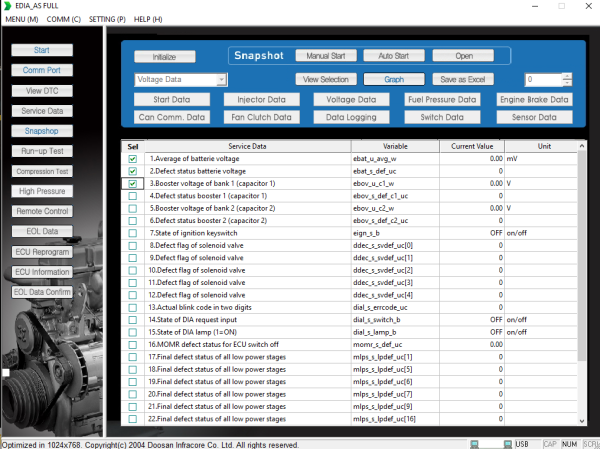Screen dimensions: 600x449
Task: Select Snapshop in sidebar
Action: [x=42, y=131]
